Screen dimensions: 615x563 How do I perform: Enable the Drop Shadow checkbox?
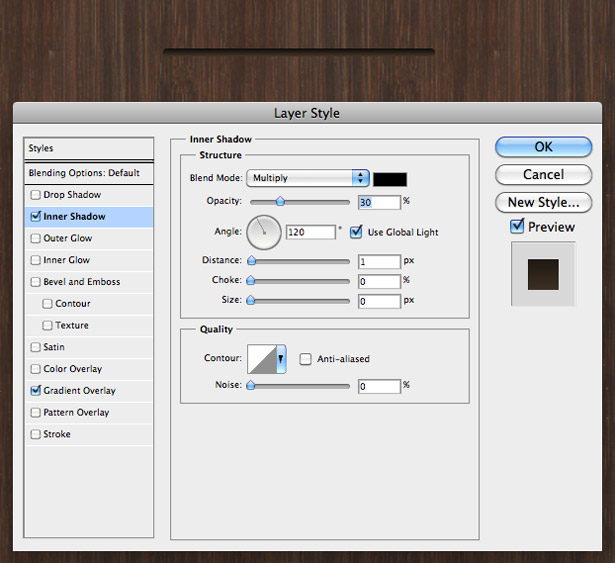click(35, 195)
